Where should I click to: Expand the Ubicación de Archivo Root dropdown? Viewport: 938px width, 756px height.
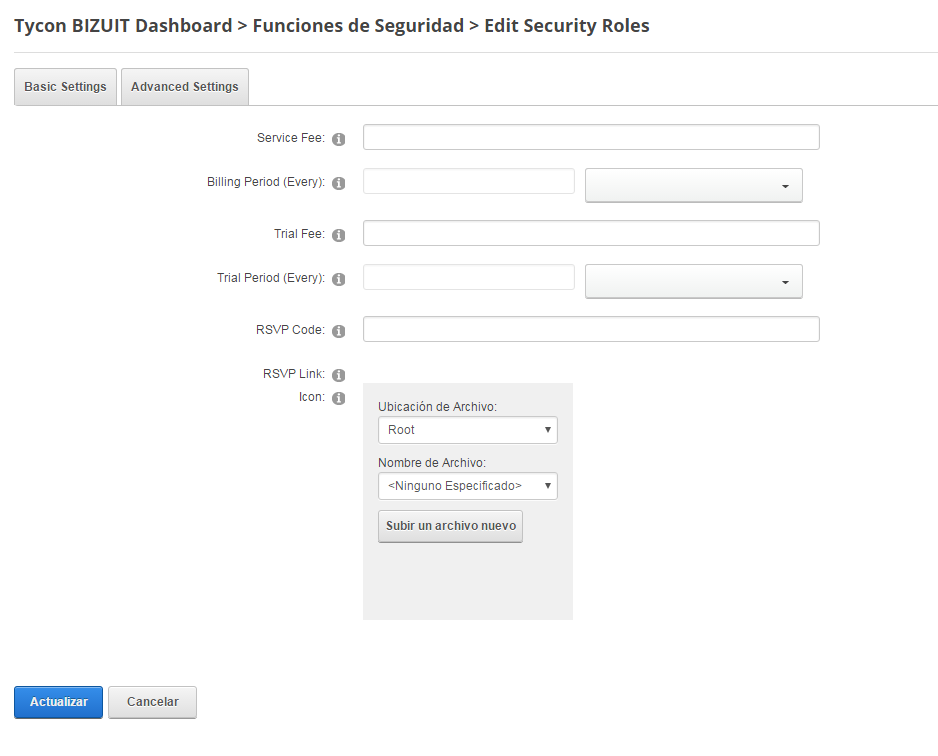tap(468, 430)
